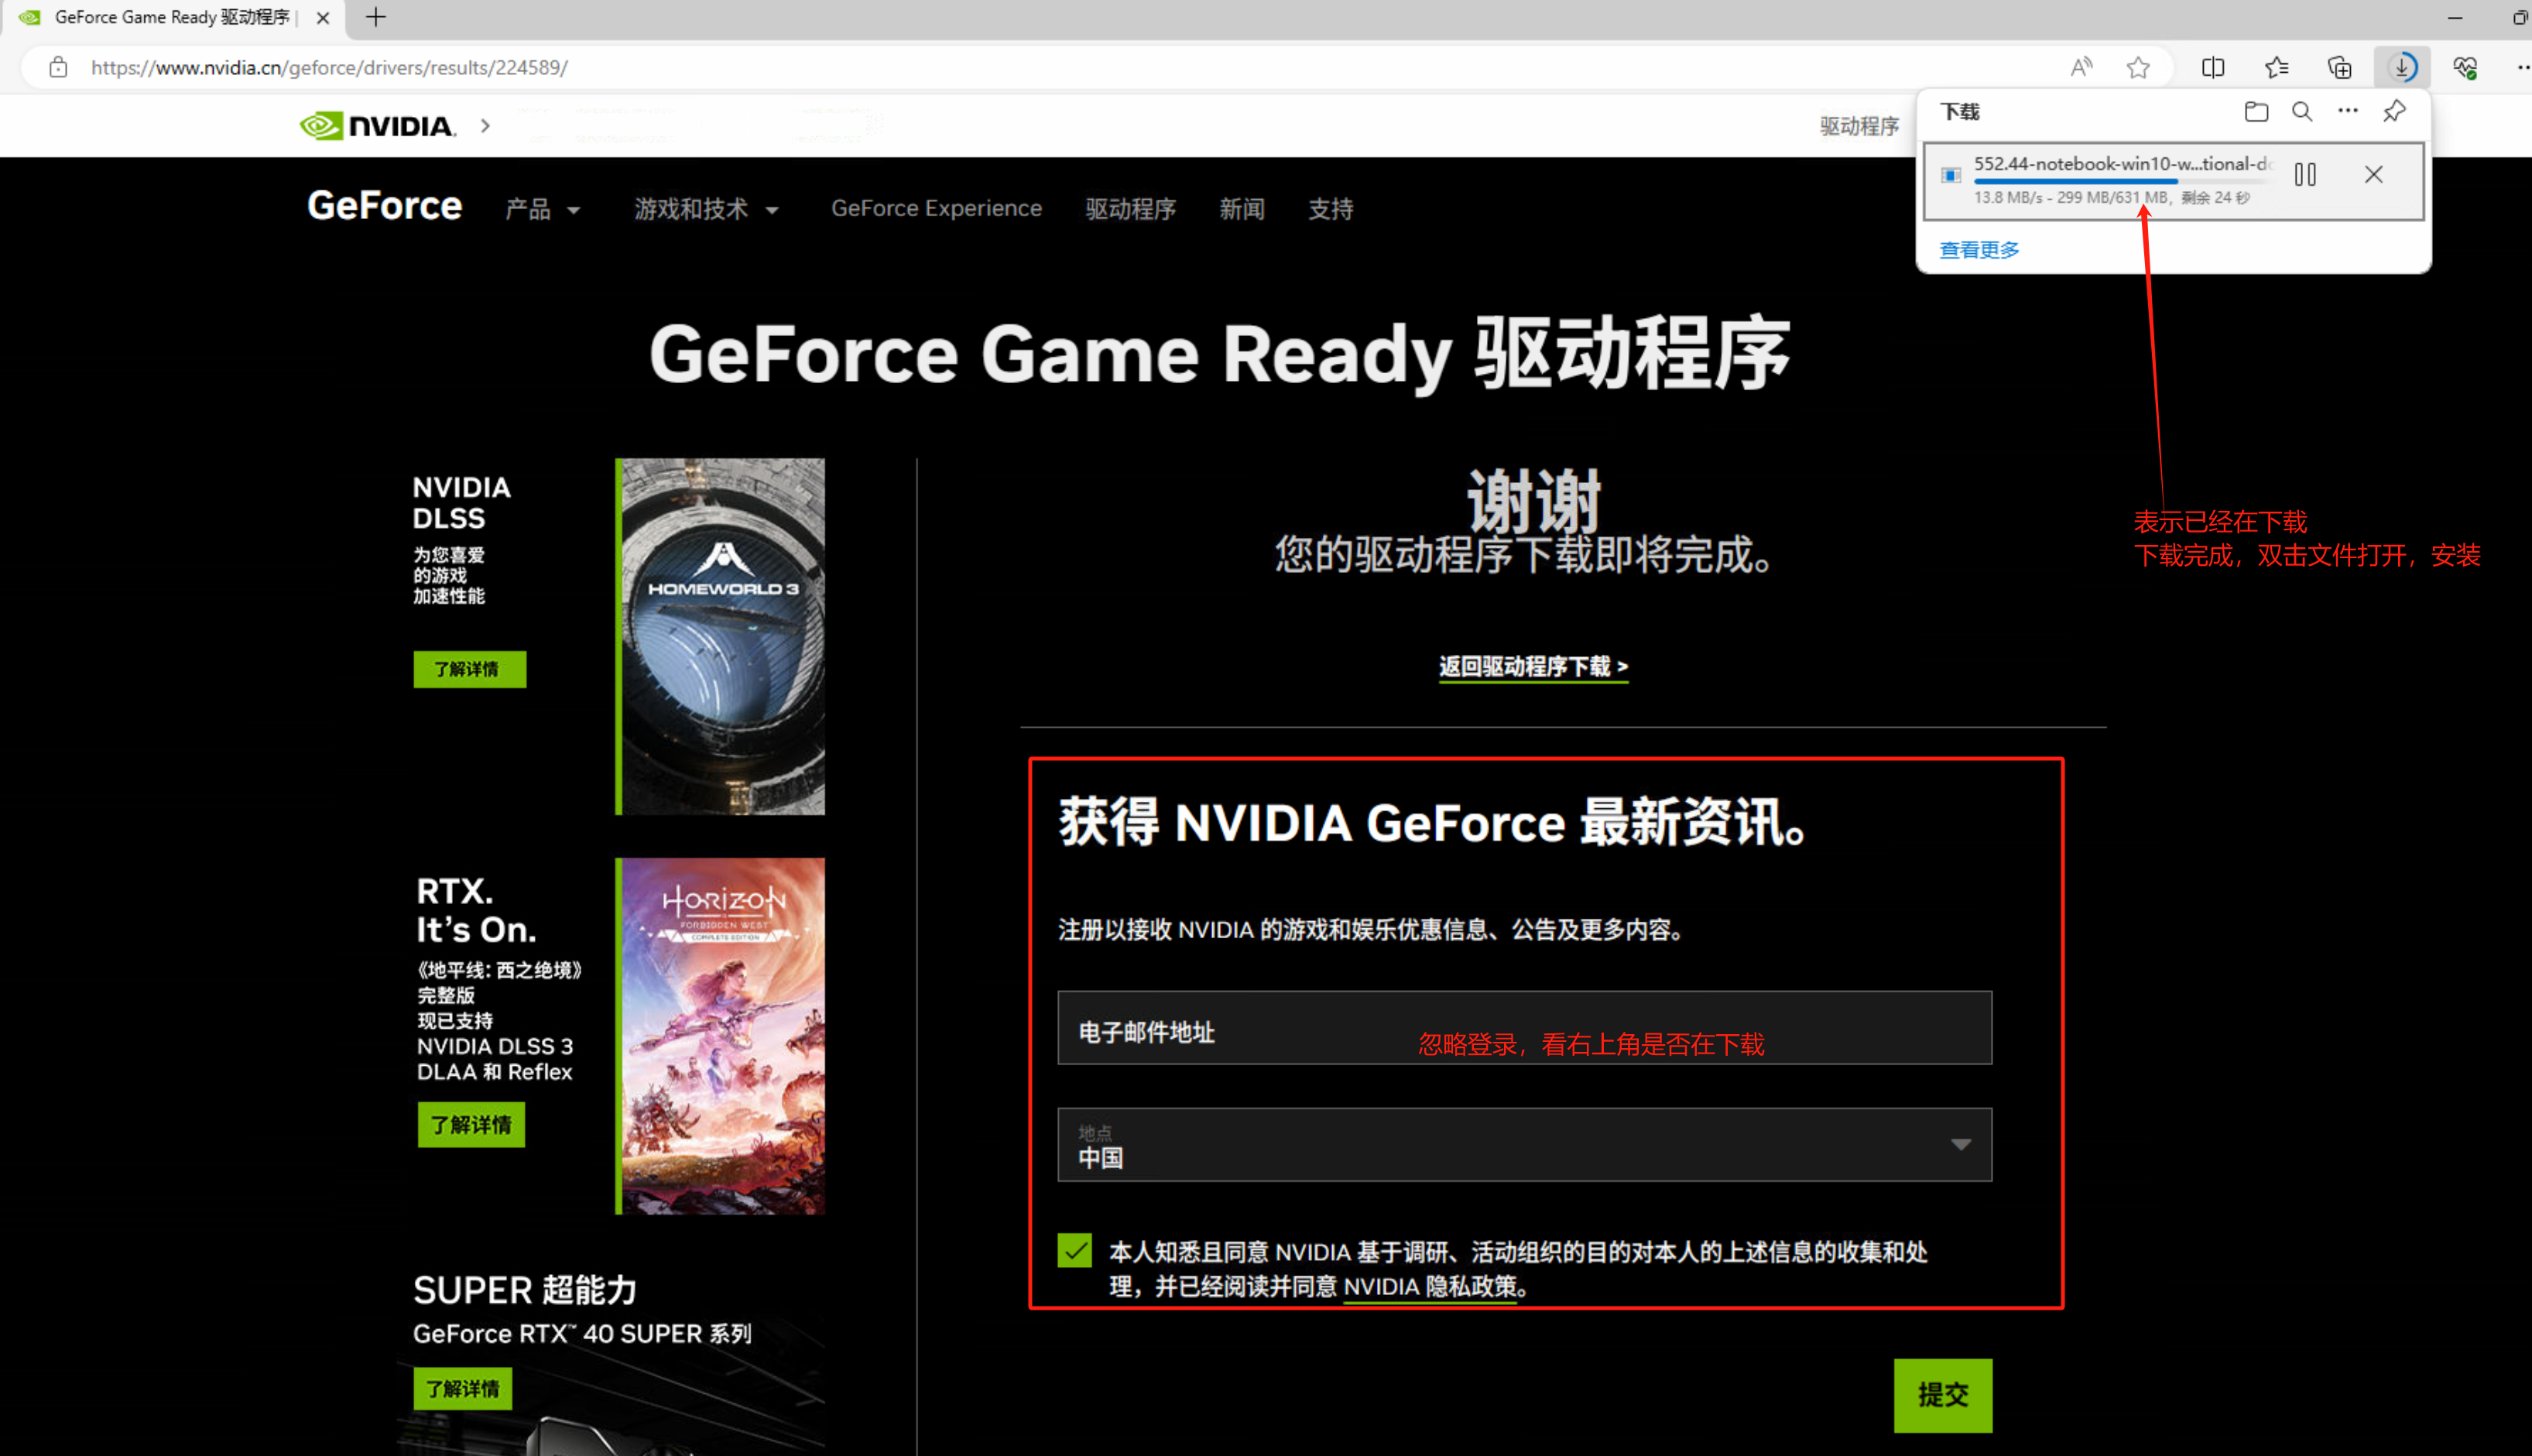Open the Homeworld 3 thumbnail
2532x1456 pixels.
click(x=720, y=637)
